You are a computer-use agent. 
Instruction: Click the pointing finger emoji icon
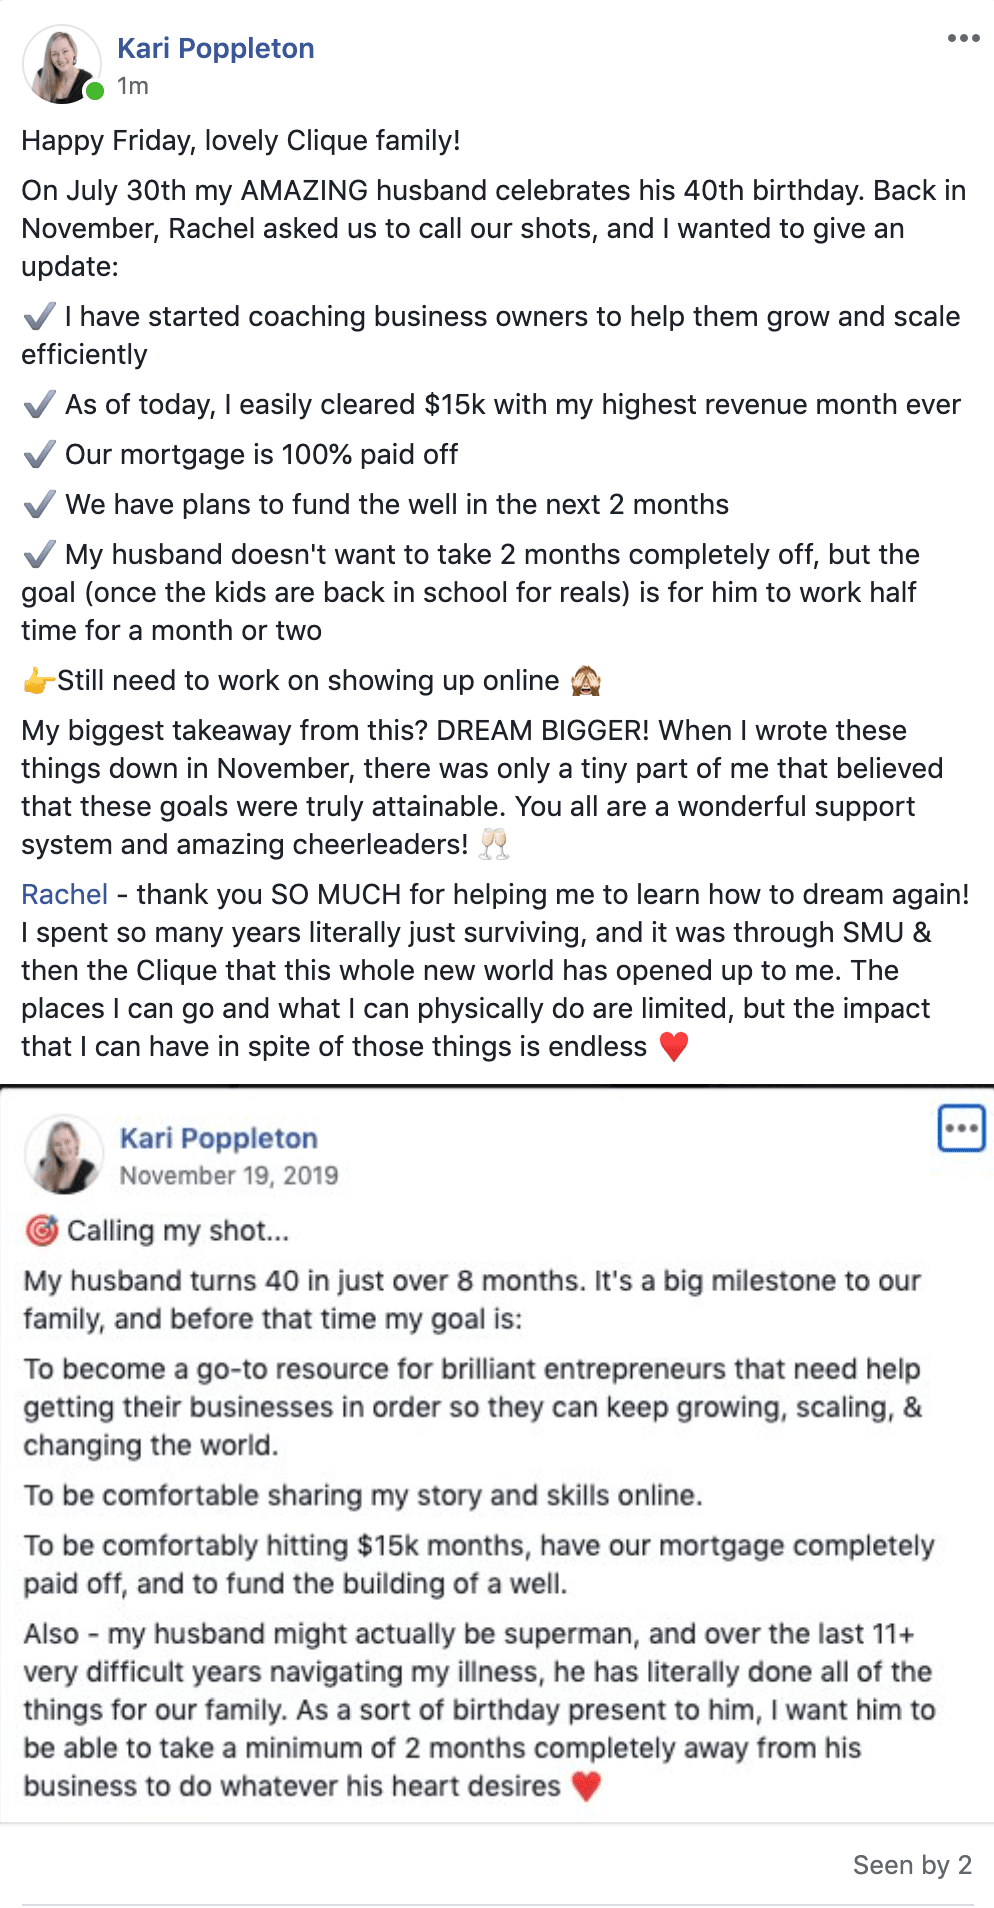click(38, 681)
